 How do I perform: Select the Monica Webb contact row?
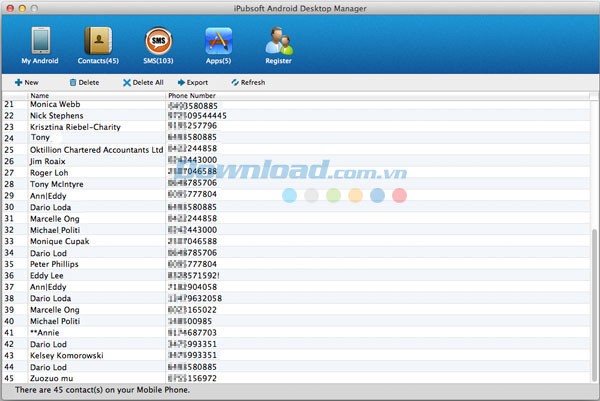(57, 105)
